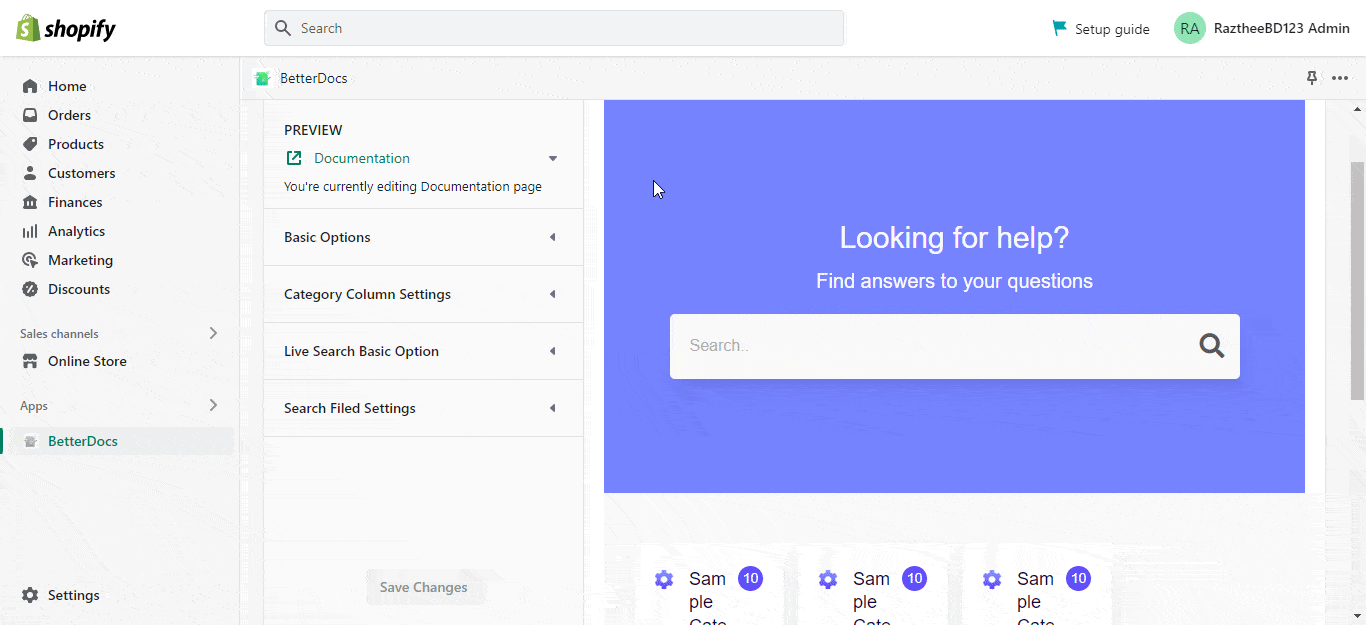
Task: Click the help search input field
Action: (x=900, y=346)
